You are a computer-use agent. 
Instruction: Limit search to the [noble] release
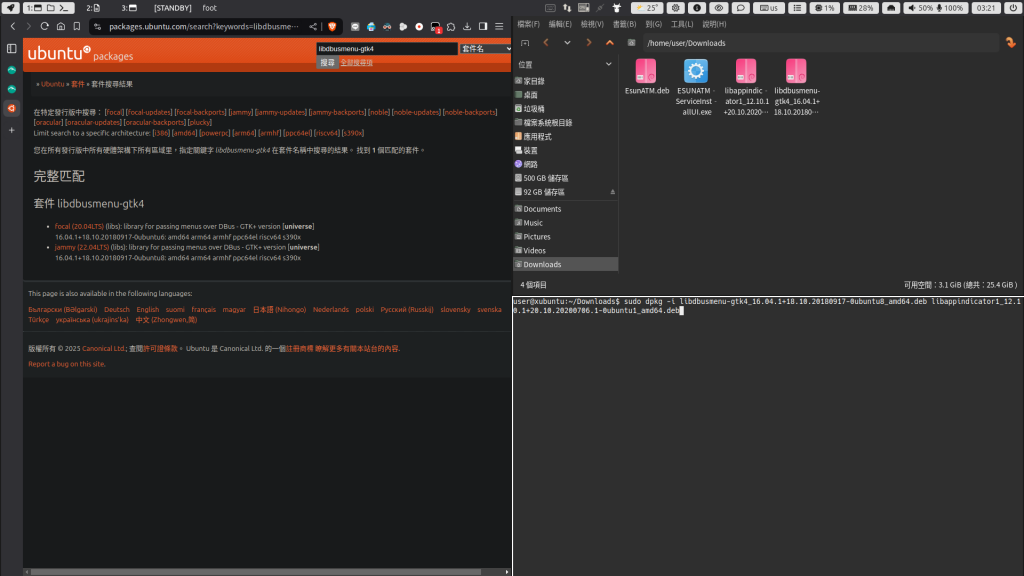point(379,112)
